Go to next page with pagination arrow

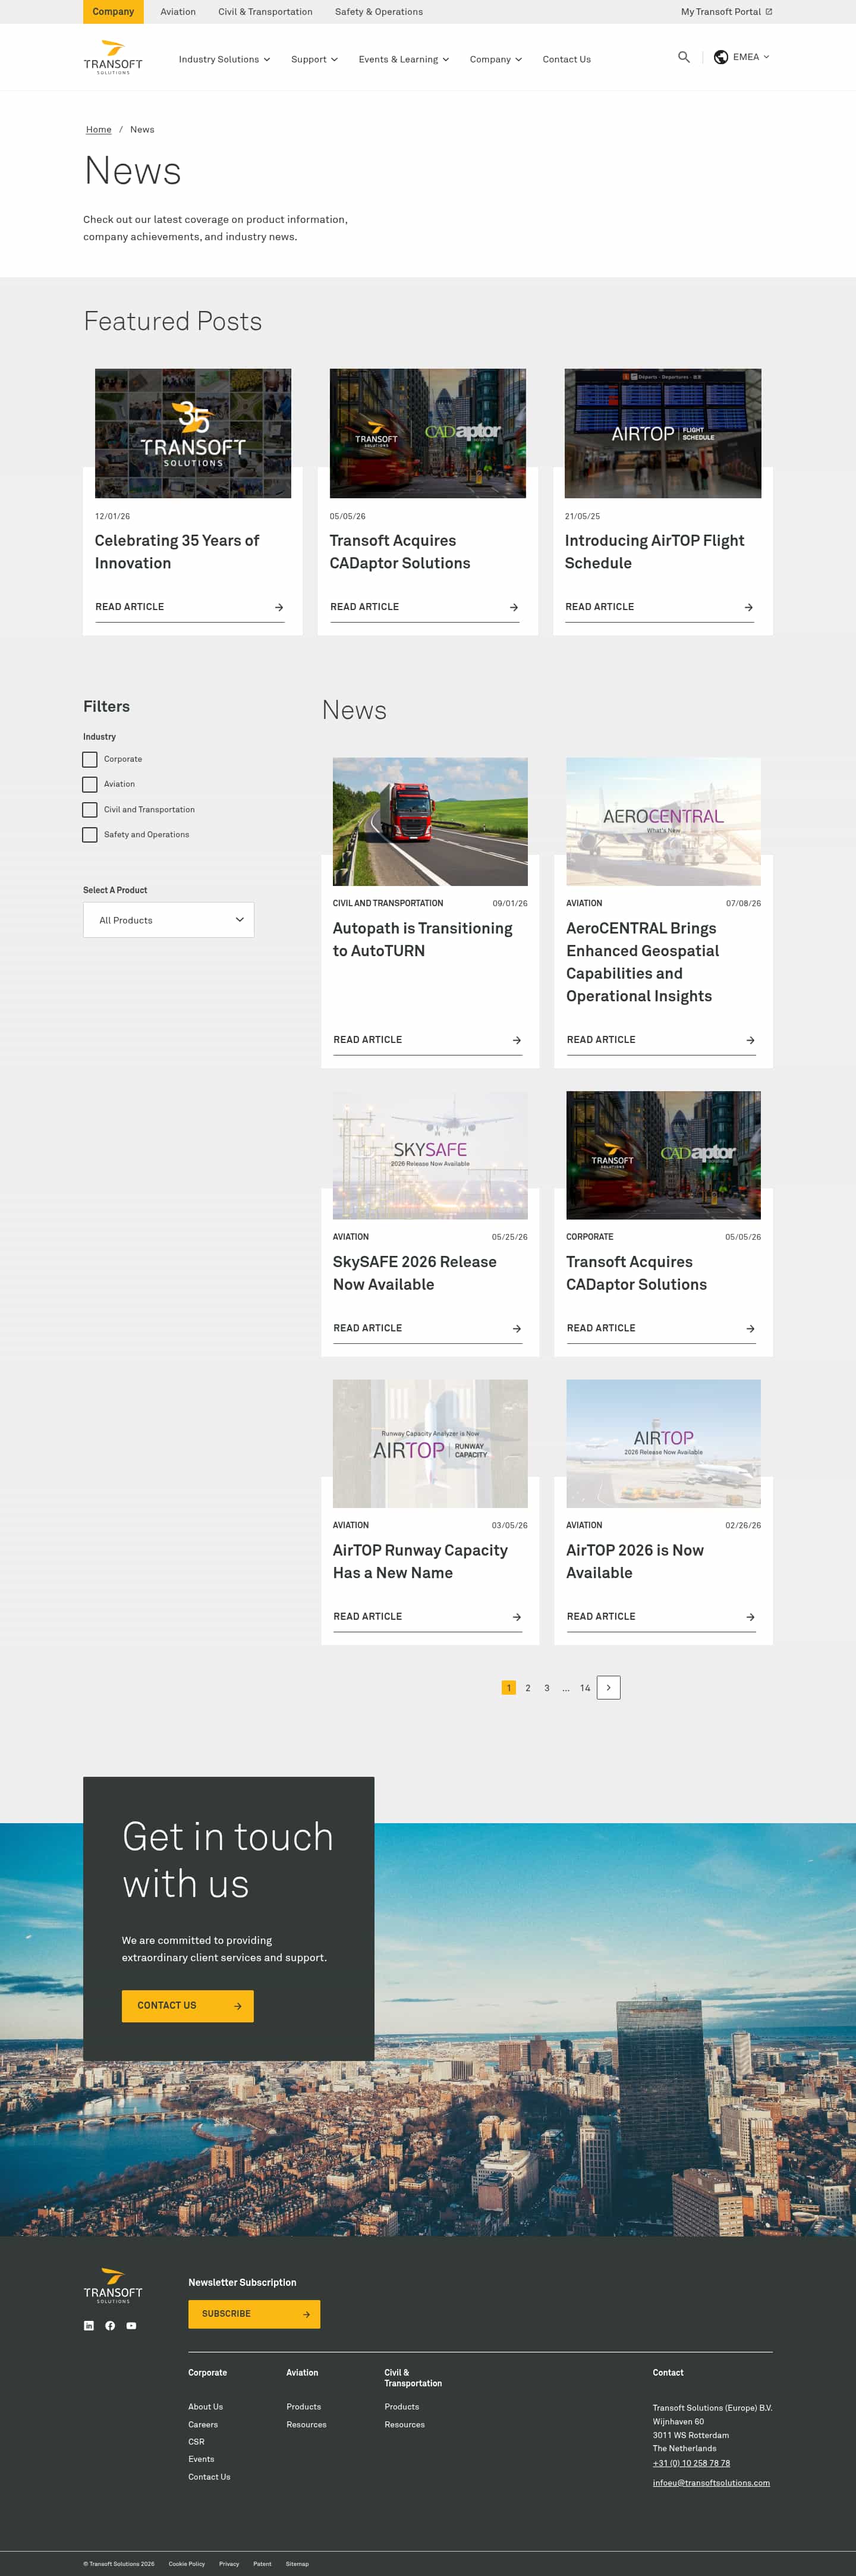[x=609, y=1687]
